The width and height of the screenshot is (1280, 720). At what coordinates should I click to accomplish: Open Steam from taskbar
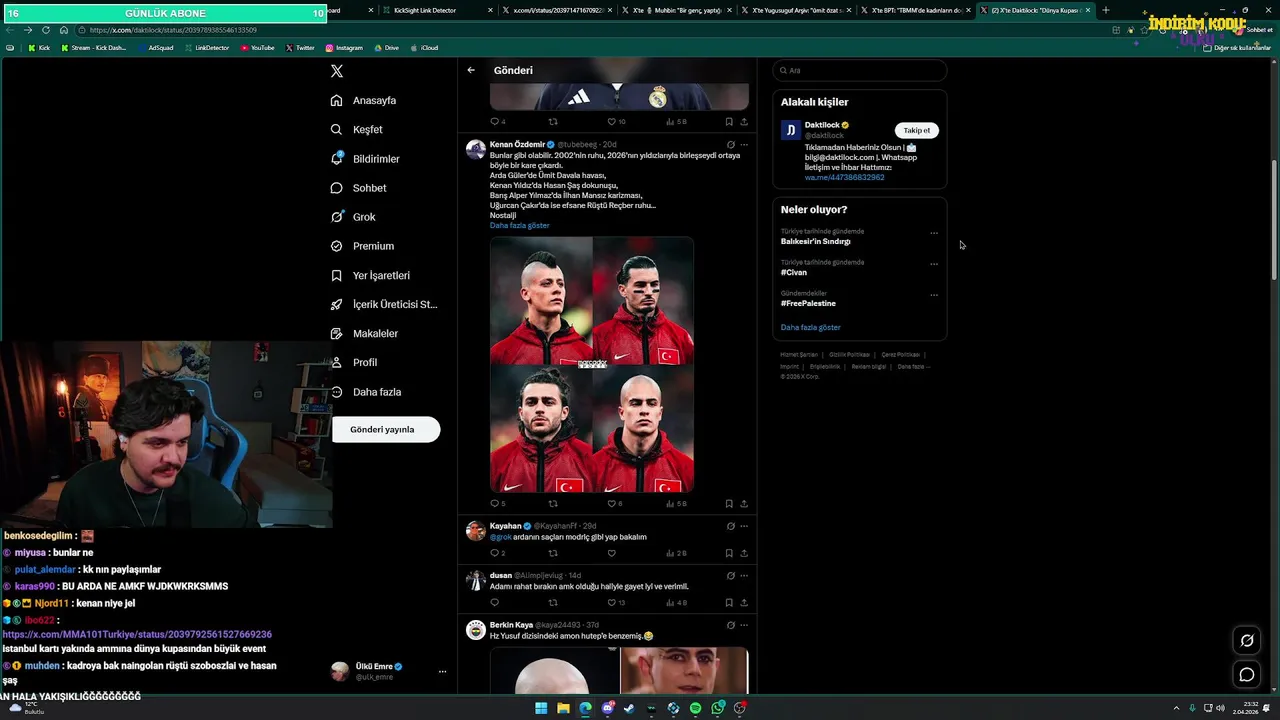click(629, 708)
